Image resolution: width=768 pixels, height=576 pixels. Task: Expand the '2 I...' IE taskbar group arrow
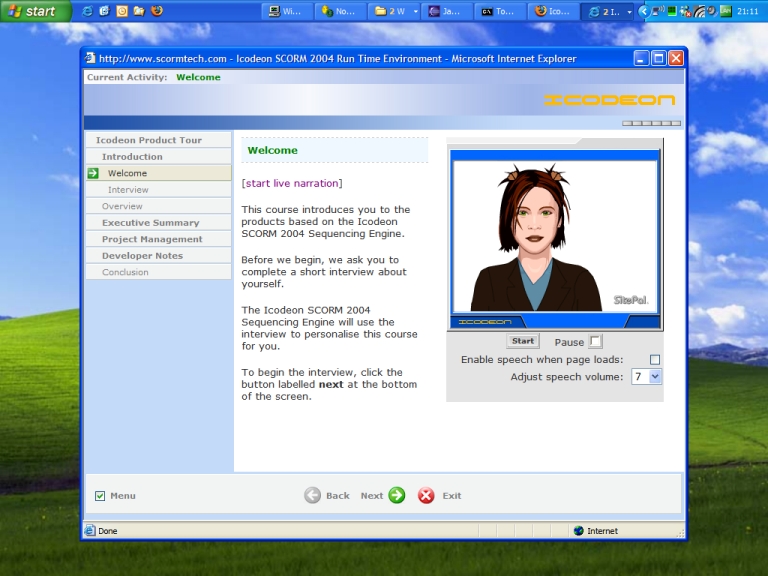coord(629,11)
